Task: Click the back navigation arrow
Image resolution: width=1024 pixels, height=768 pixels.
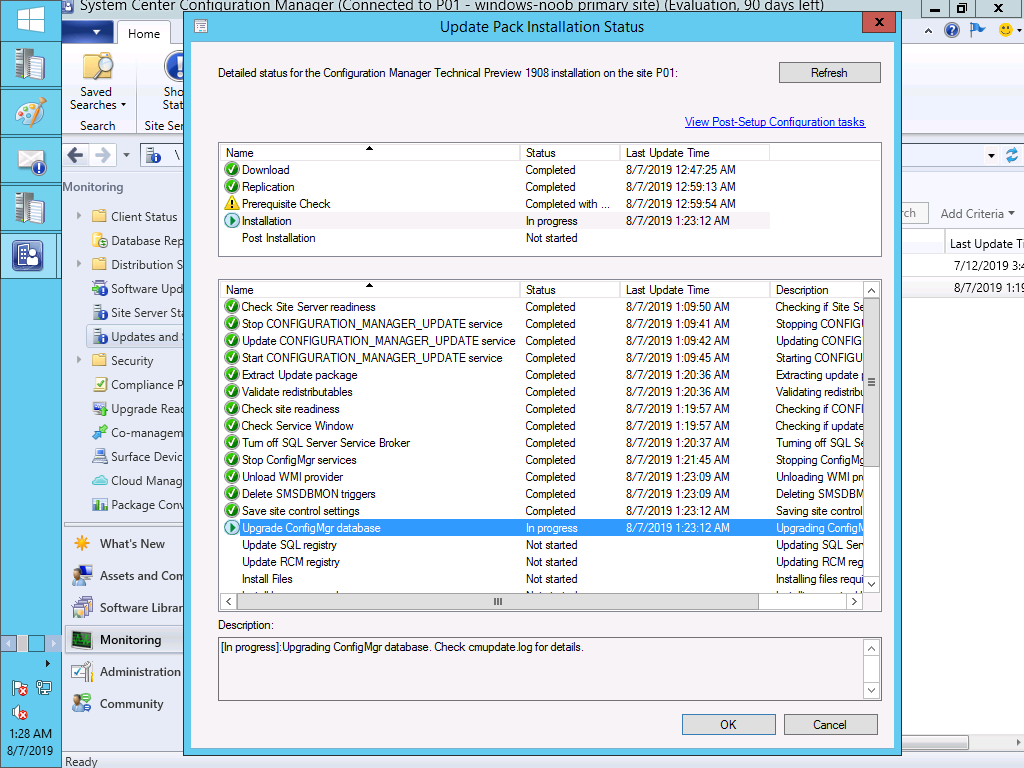Action: (76, 155)
